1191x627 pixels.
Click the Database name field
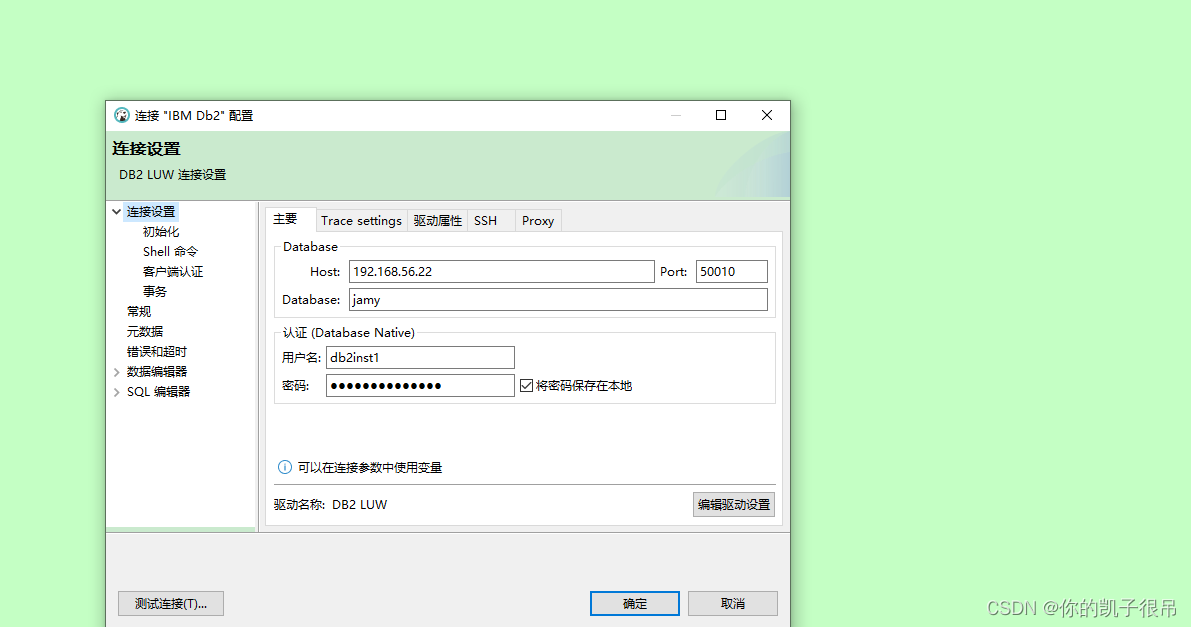click(558, 299)
